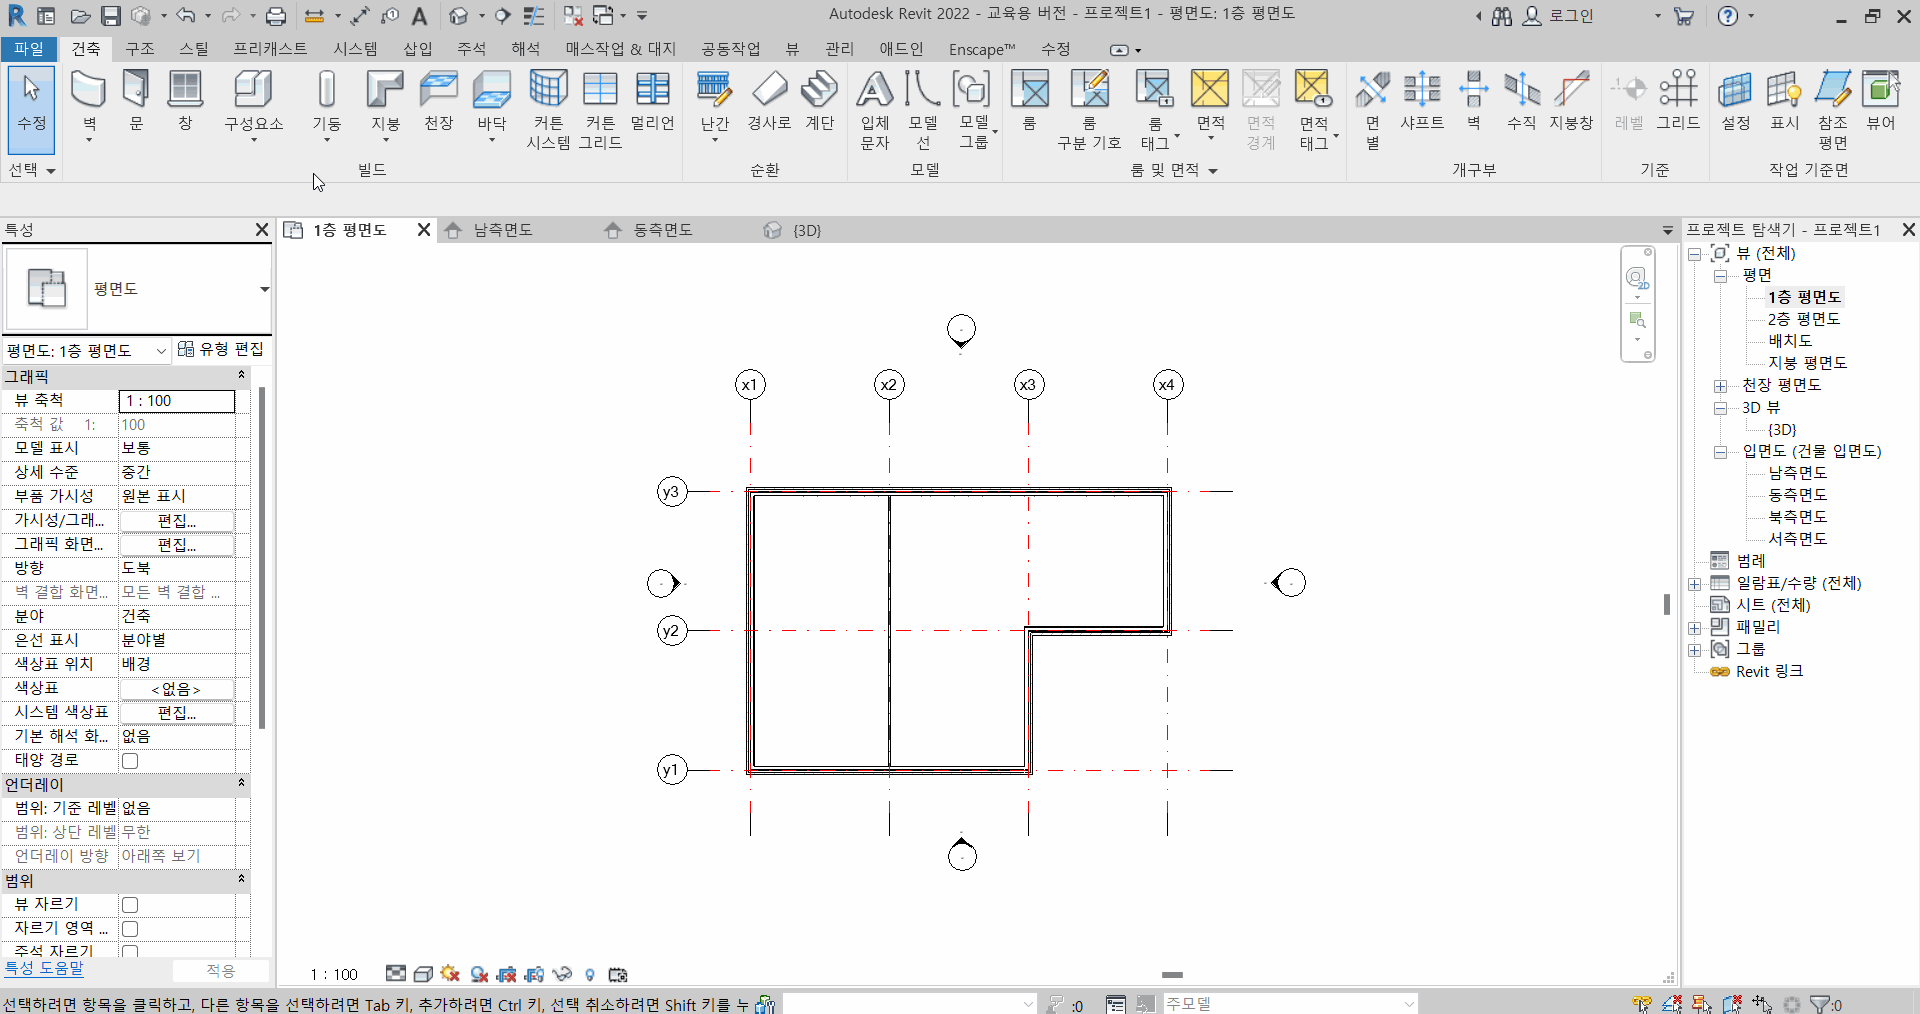The image size is (1920, 1014).
Task: Select the 벽 (Wall) tool
Action: 89,100
